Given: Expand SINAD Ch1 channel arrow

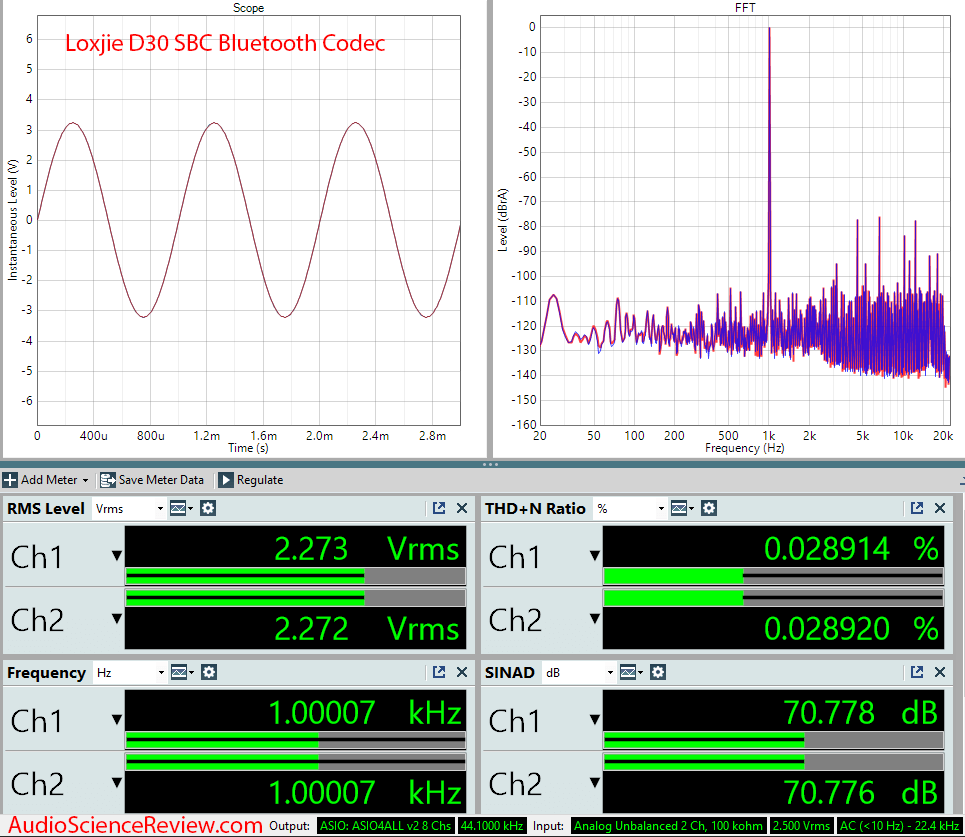Looking at the screenshot, I should coord(595,719).
